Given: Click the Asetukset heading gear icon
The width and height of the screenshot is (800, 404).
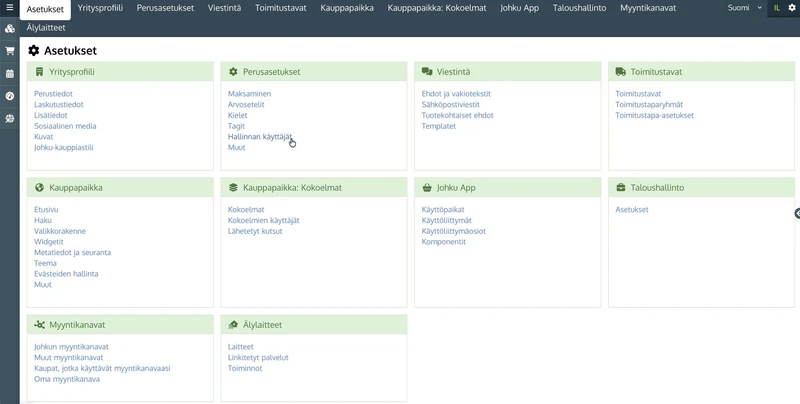Looking at the screenshot, I should 34,50.
